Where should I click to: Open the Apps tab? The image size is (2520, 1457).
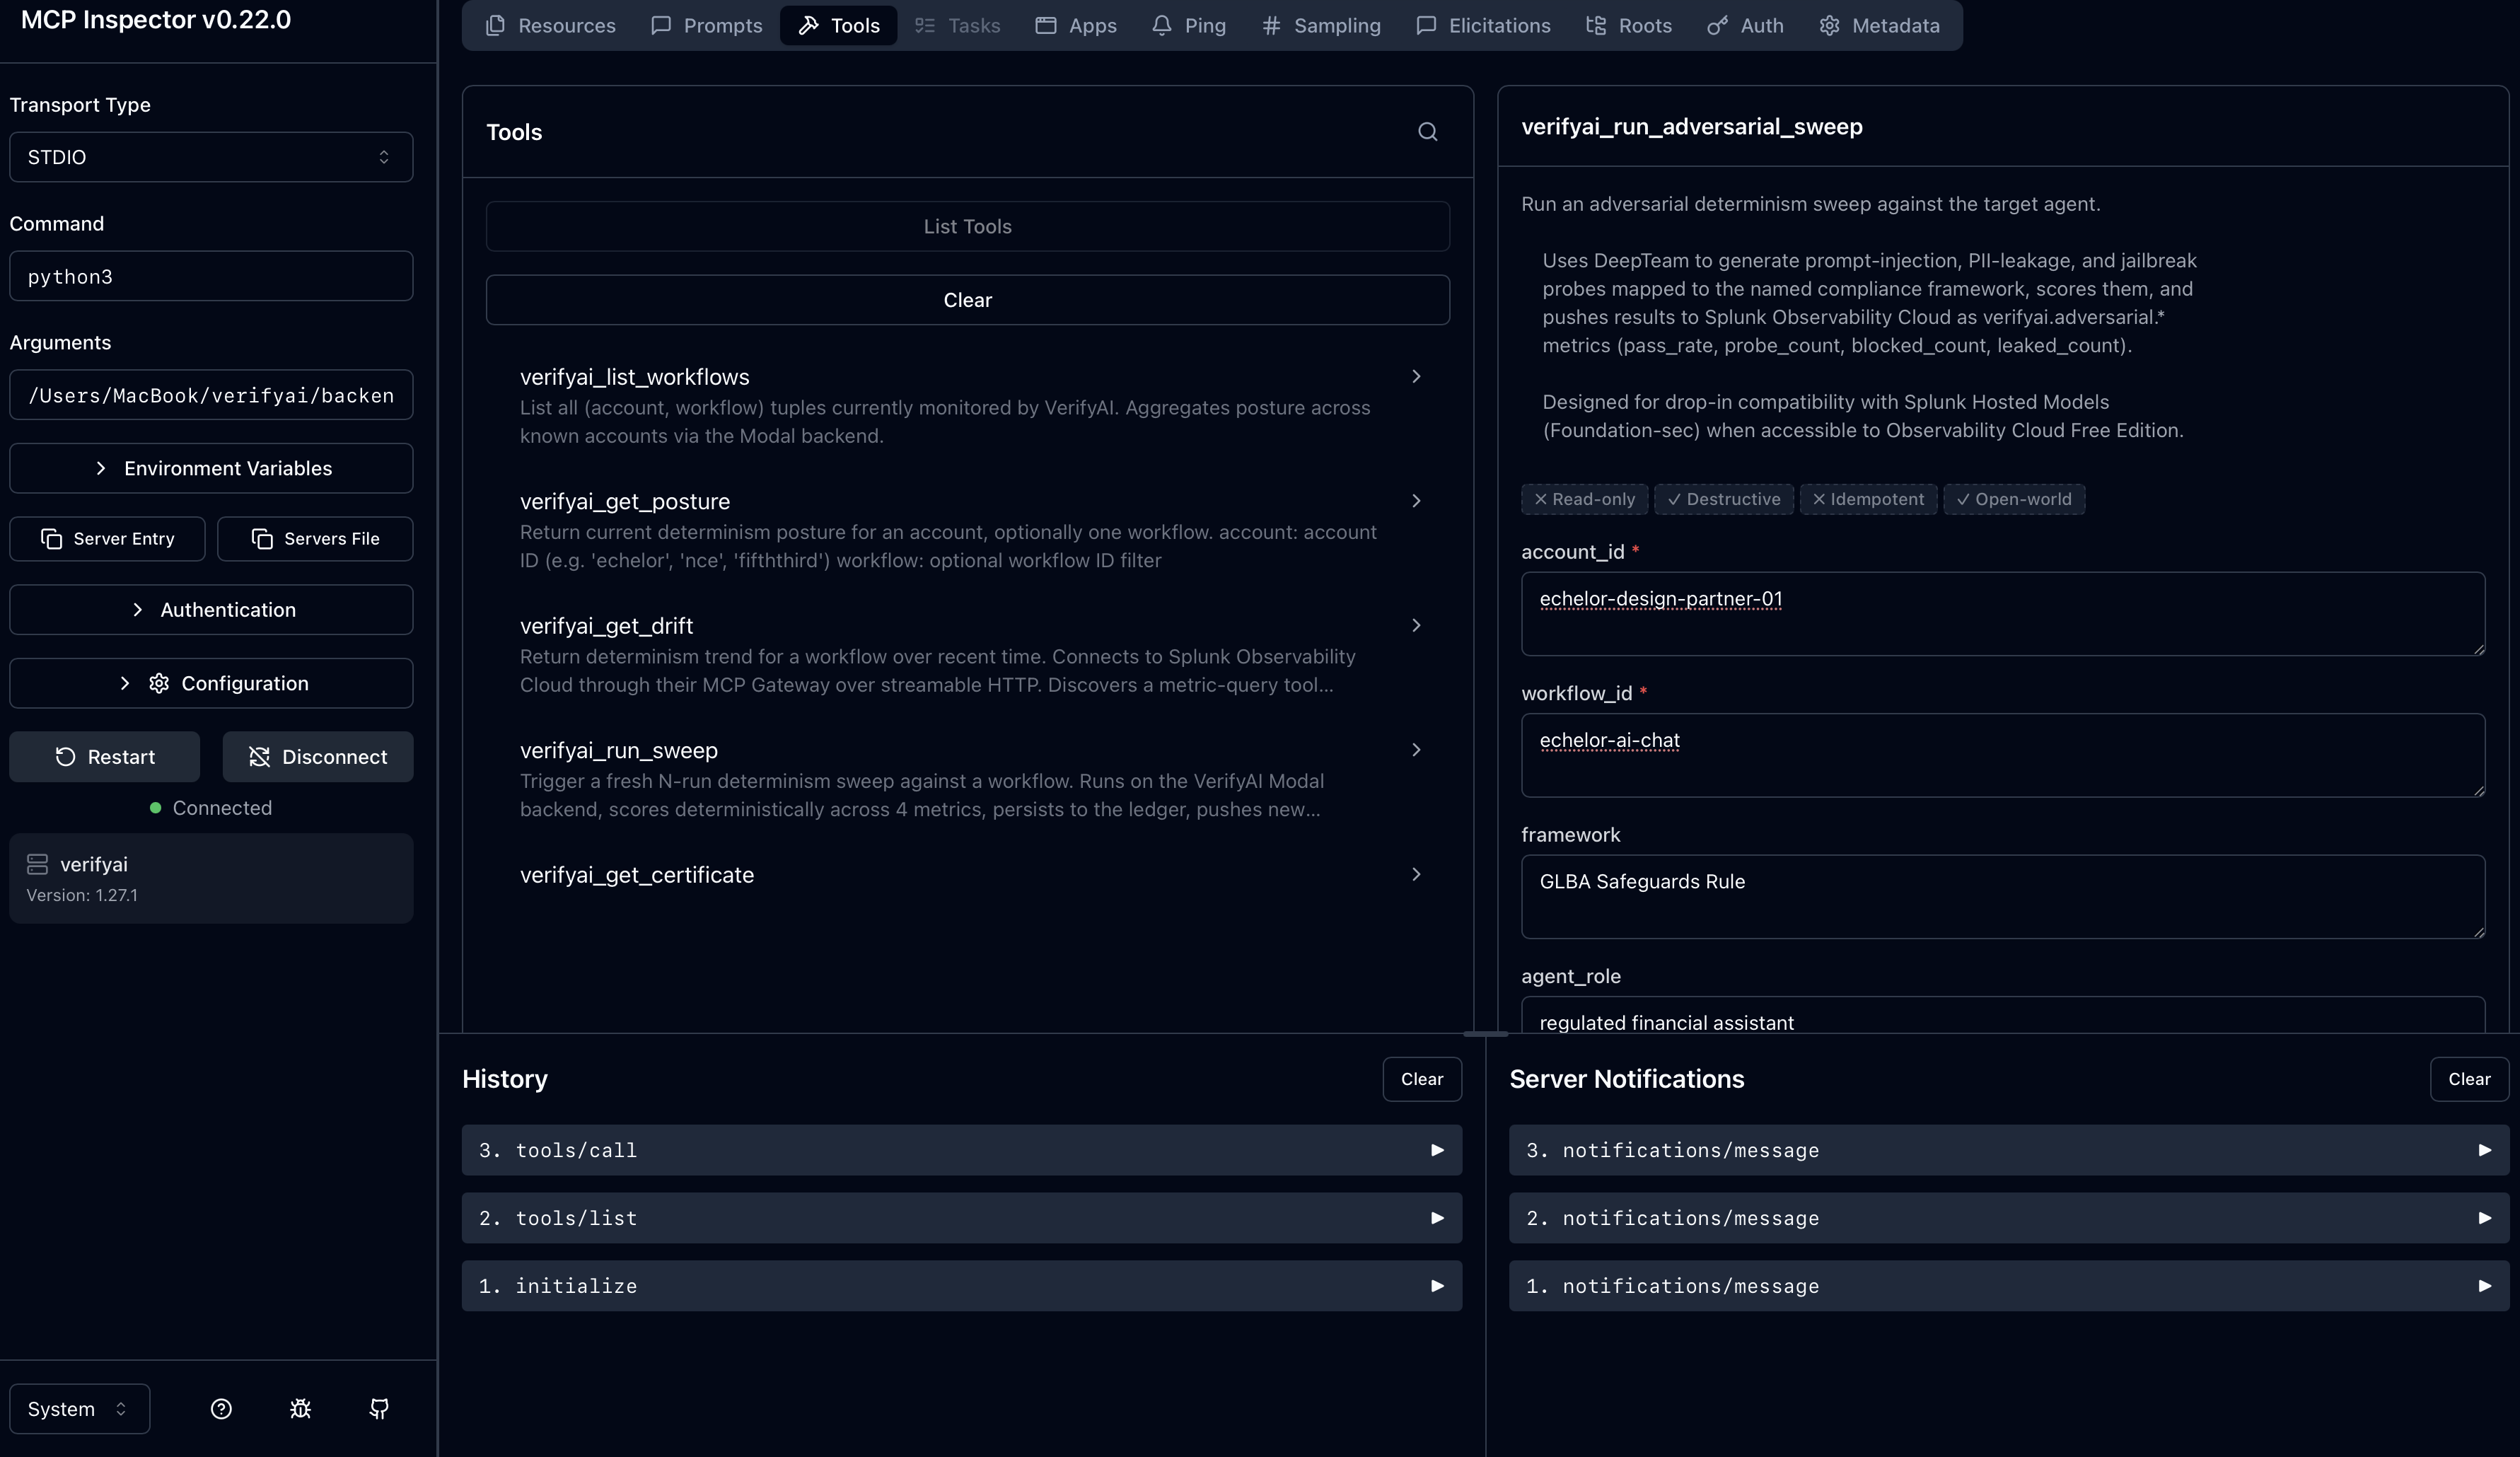click(1075, 26)
